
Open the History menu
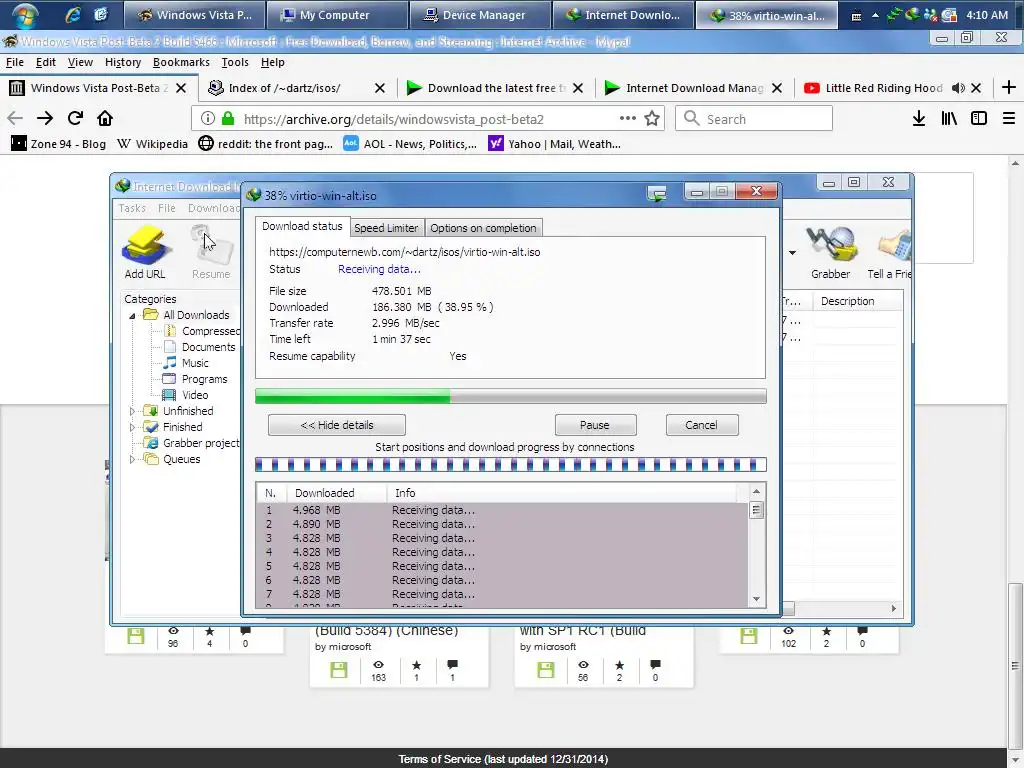tap(123, 62)
